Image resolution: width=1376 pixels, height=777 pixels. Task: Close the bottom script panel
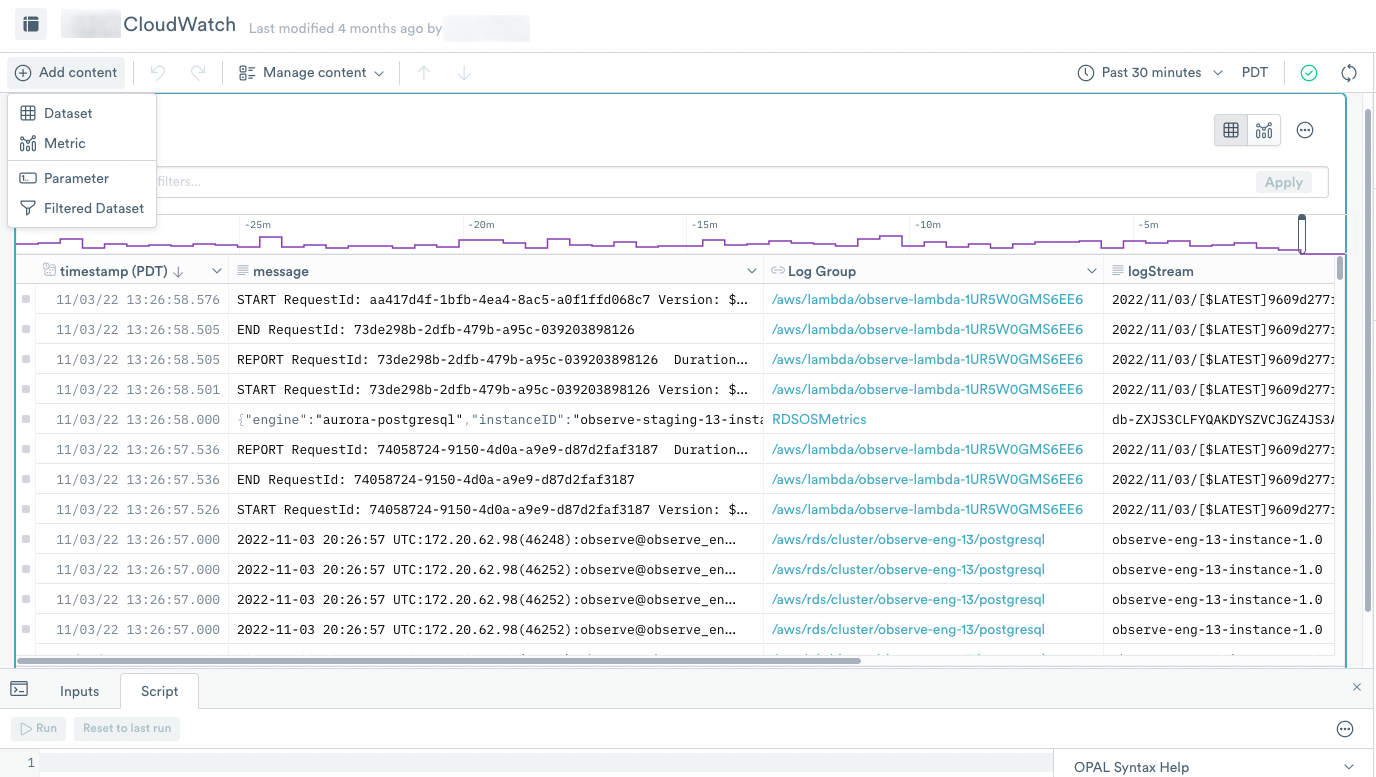tap(1357, 687)
